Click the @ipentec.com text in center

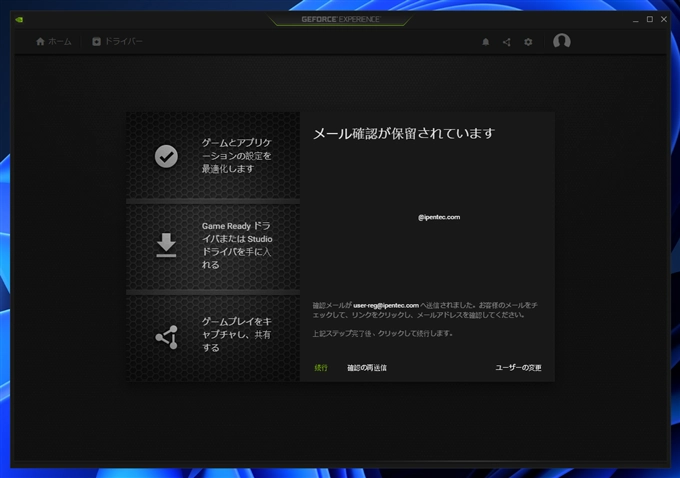click(439, 217)
